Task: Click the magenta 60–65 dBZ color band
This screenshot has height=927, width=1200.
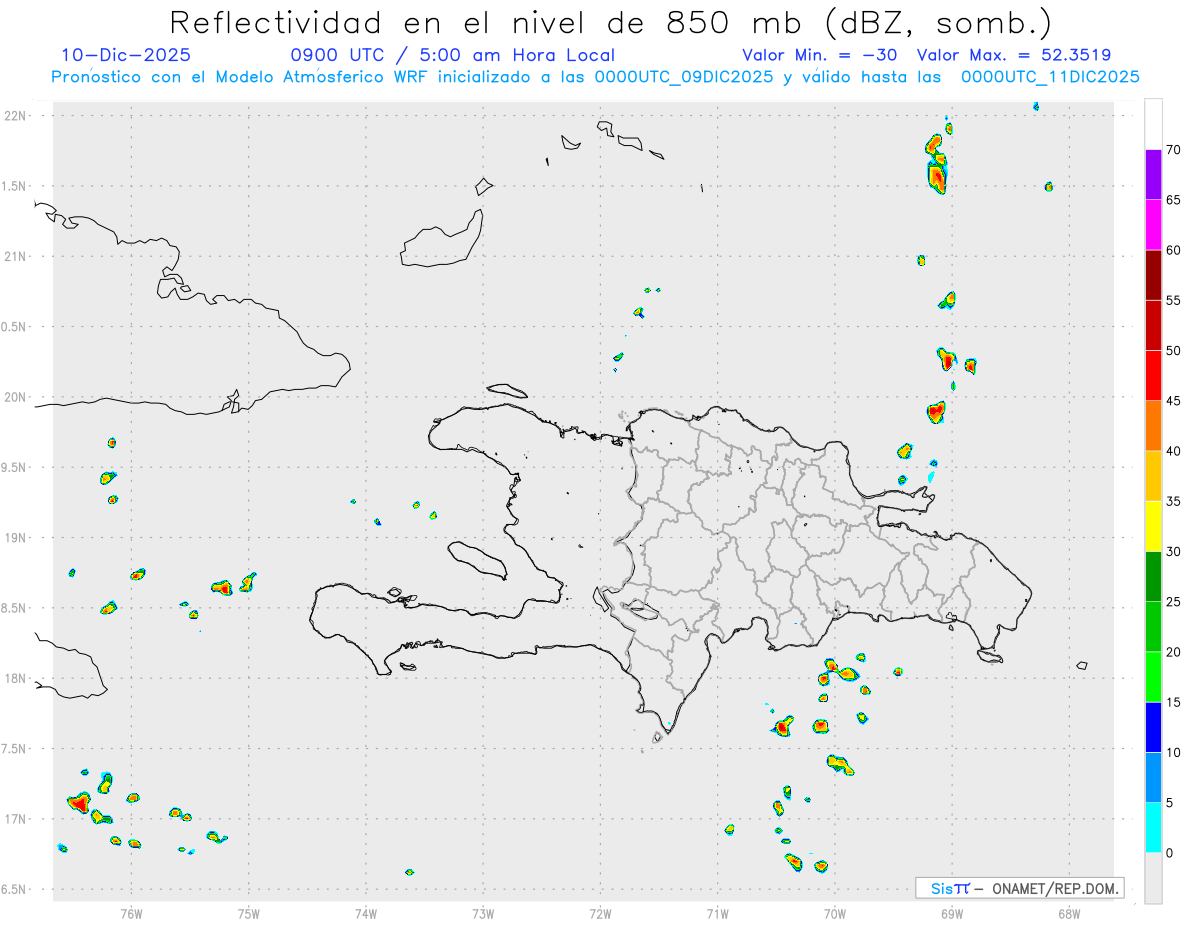Action: [1153, 224]
